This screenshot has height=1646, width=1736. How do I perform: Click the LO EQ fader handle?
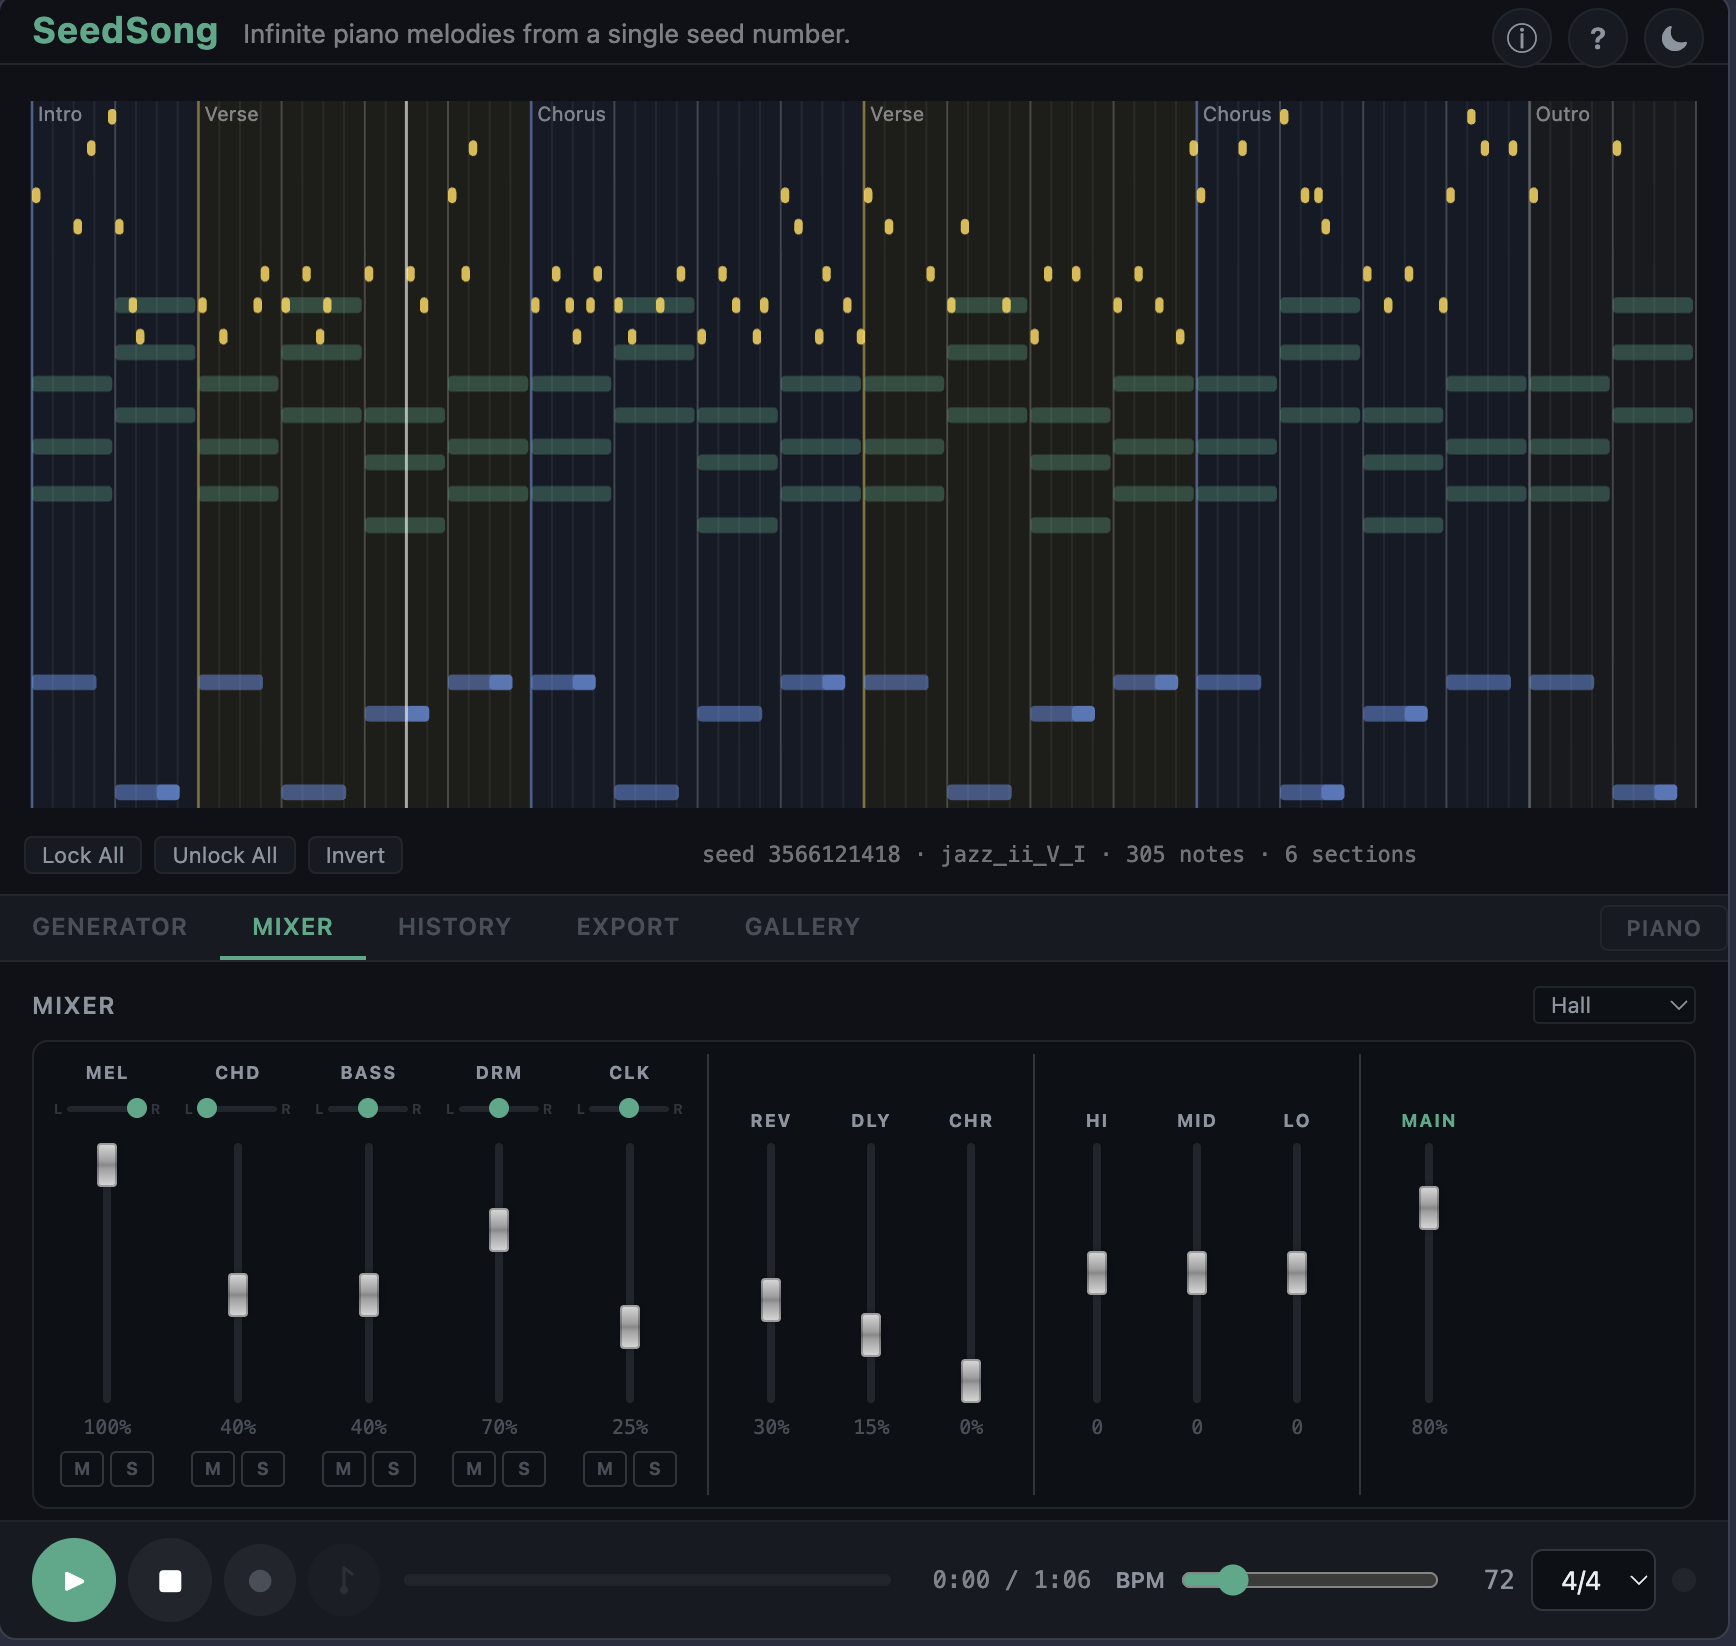coord(1297,1273)
